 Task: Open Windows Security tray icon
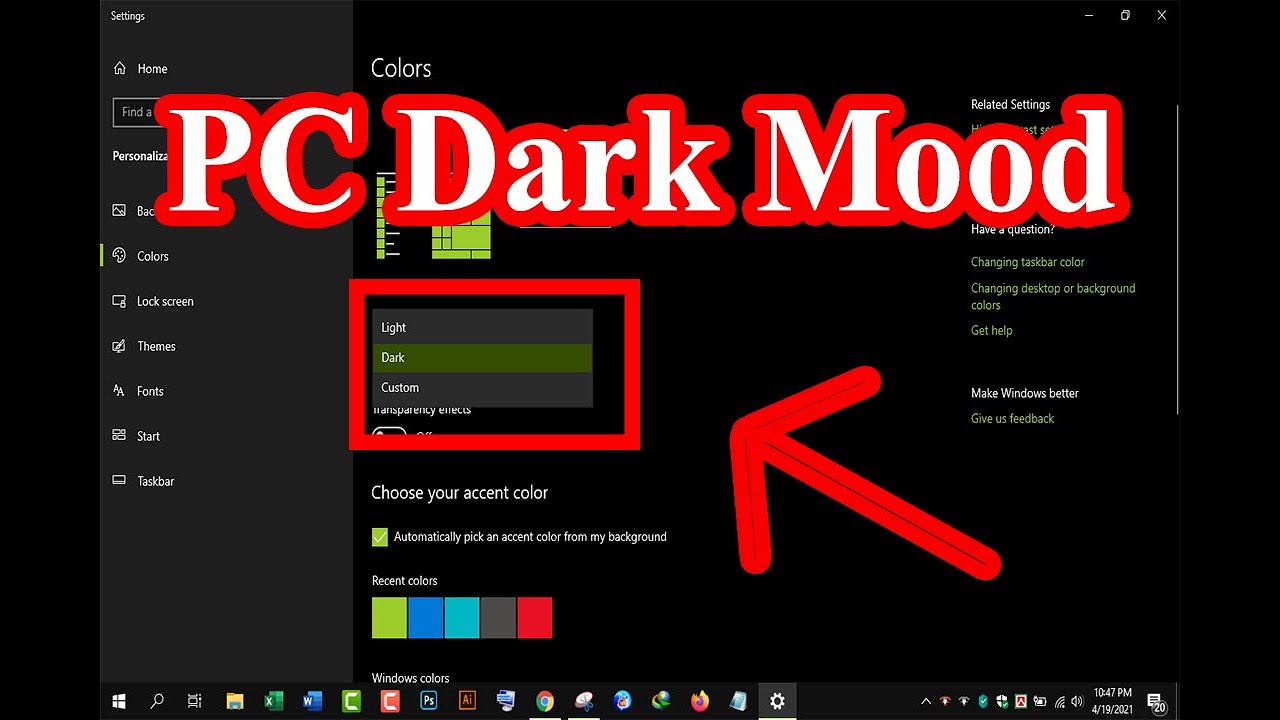1002,701
